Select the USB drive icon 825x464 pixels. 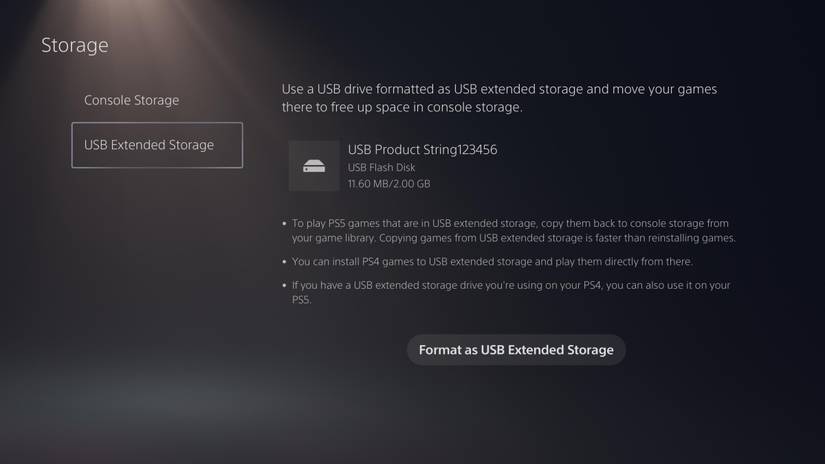pos(314,166)
